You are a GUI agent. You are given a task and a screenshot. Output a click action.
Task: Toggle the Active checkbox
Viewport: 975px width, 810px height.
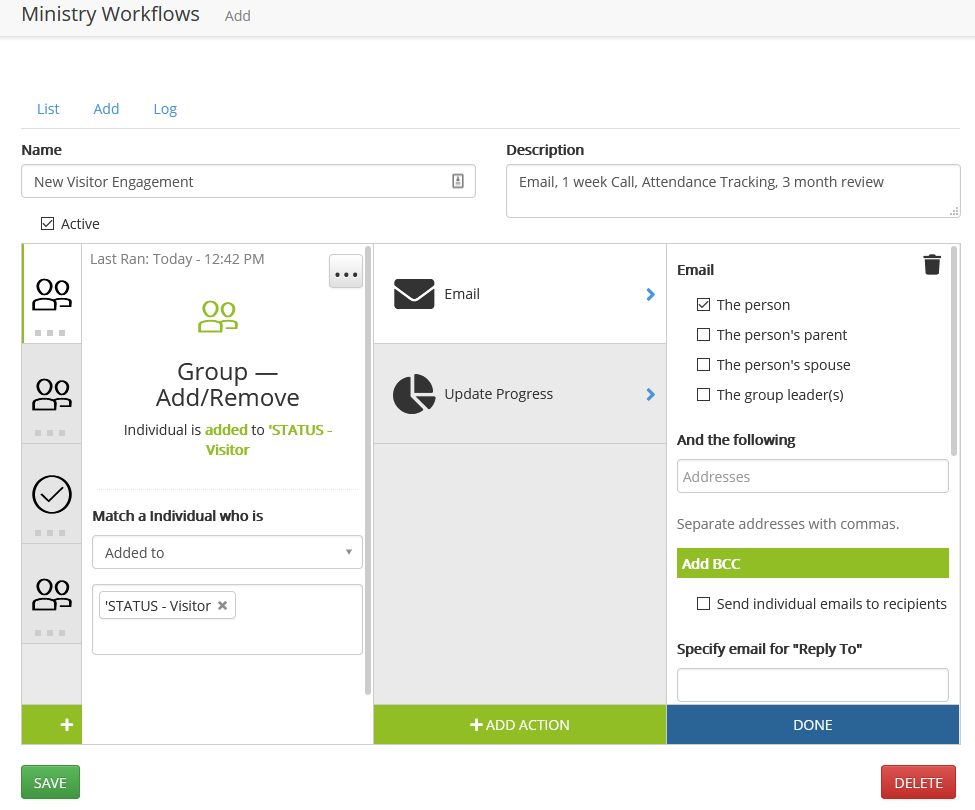tap(47, 224)
